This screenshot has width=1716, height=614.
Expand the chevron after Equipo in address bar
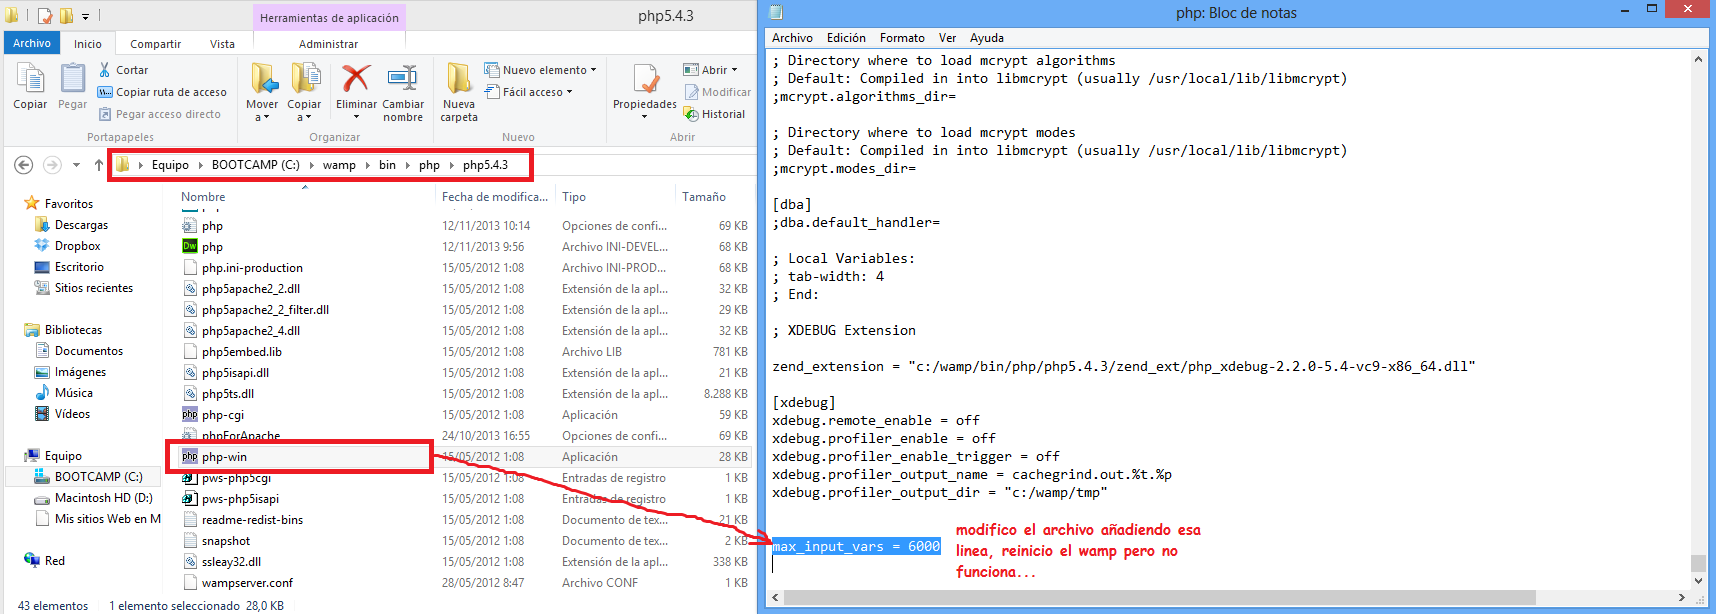point(200,165)
